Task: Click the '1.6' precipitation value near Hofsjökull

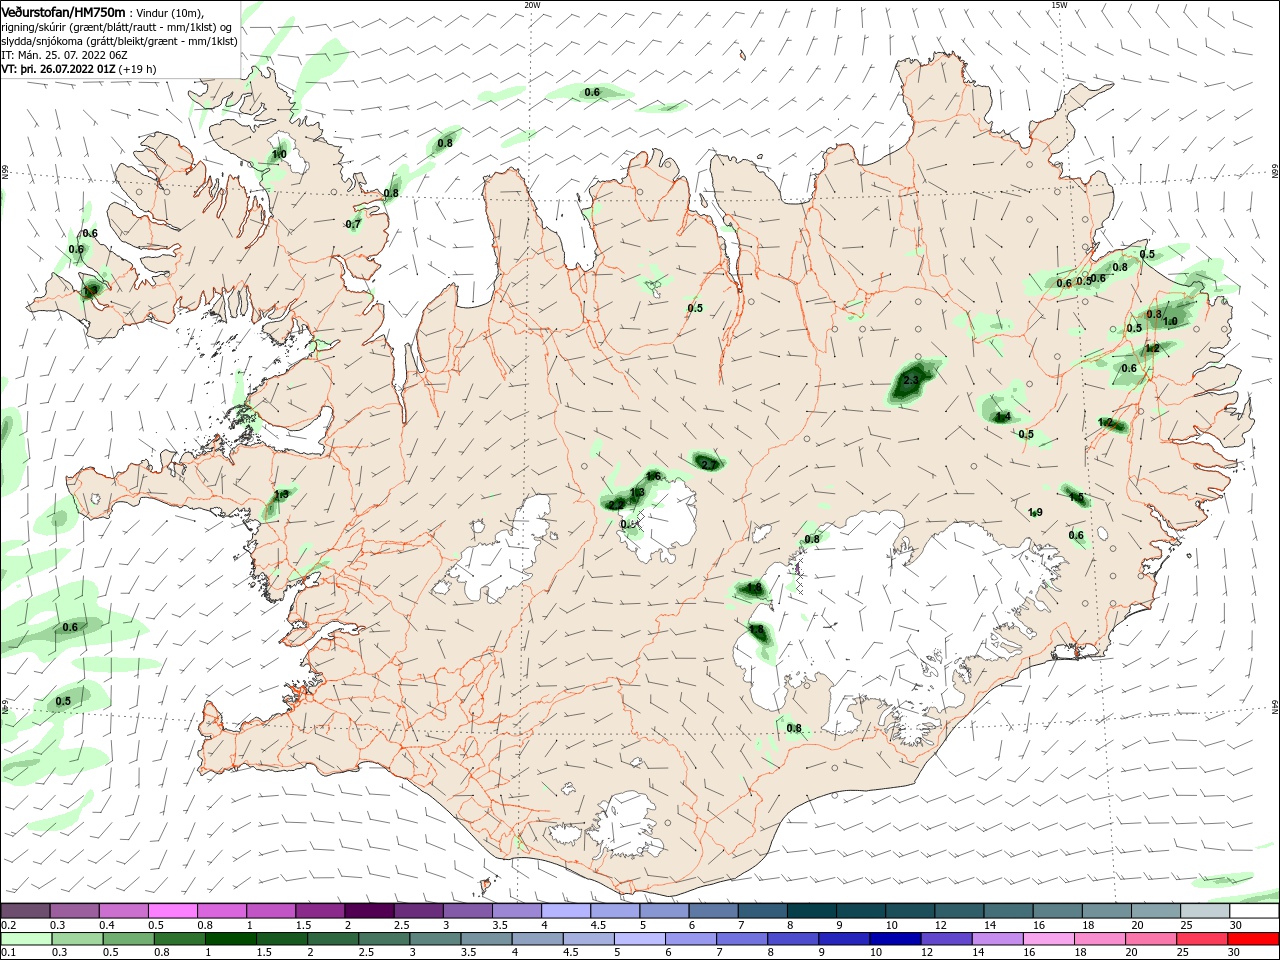Action: [654, 476]
